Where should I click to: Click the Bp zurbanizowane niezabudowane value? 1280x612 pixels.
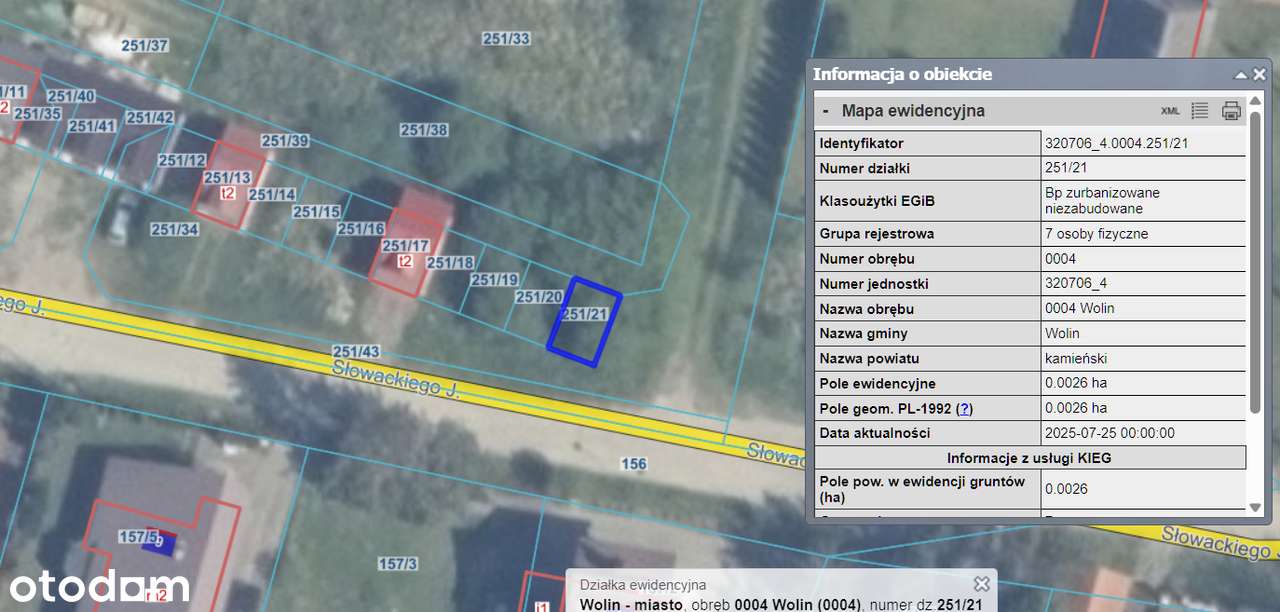[1102, 201]
